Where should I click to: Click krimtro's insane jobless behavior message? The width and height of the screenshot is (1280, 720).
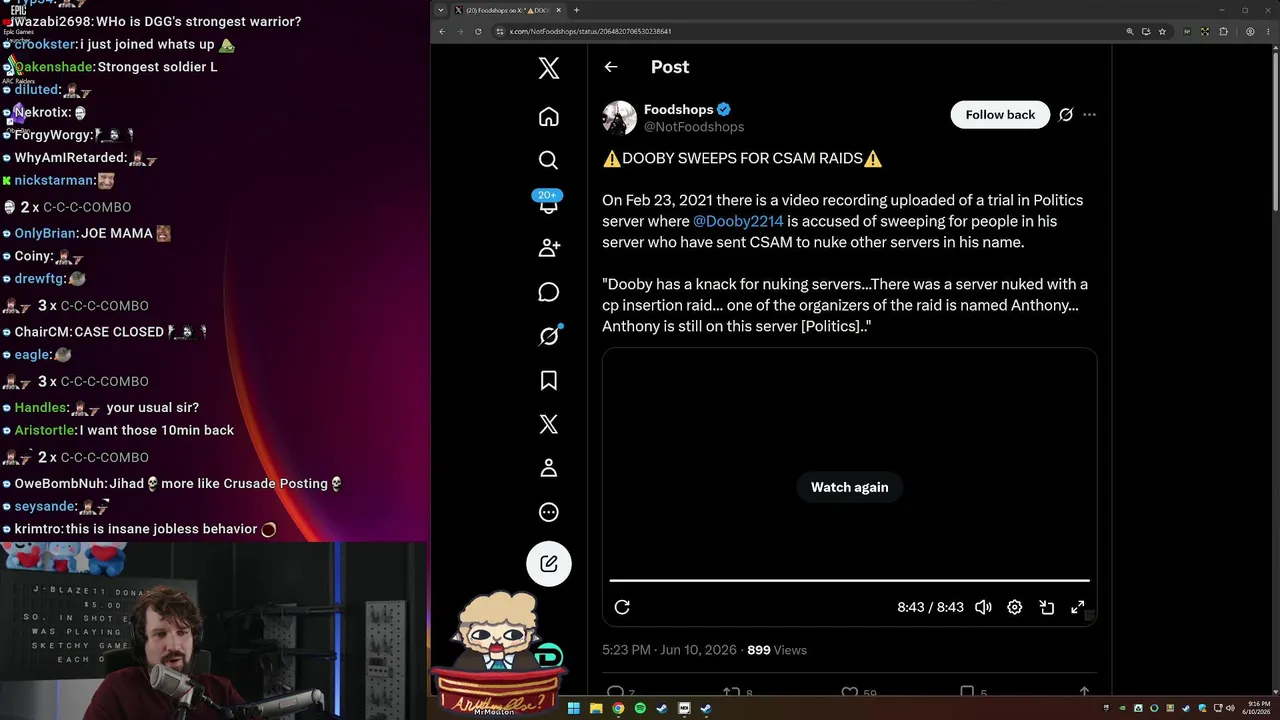click(138, 528)
